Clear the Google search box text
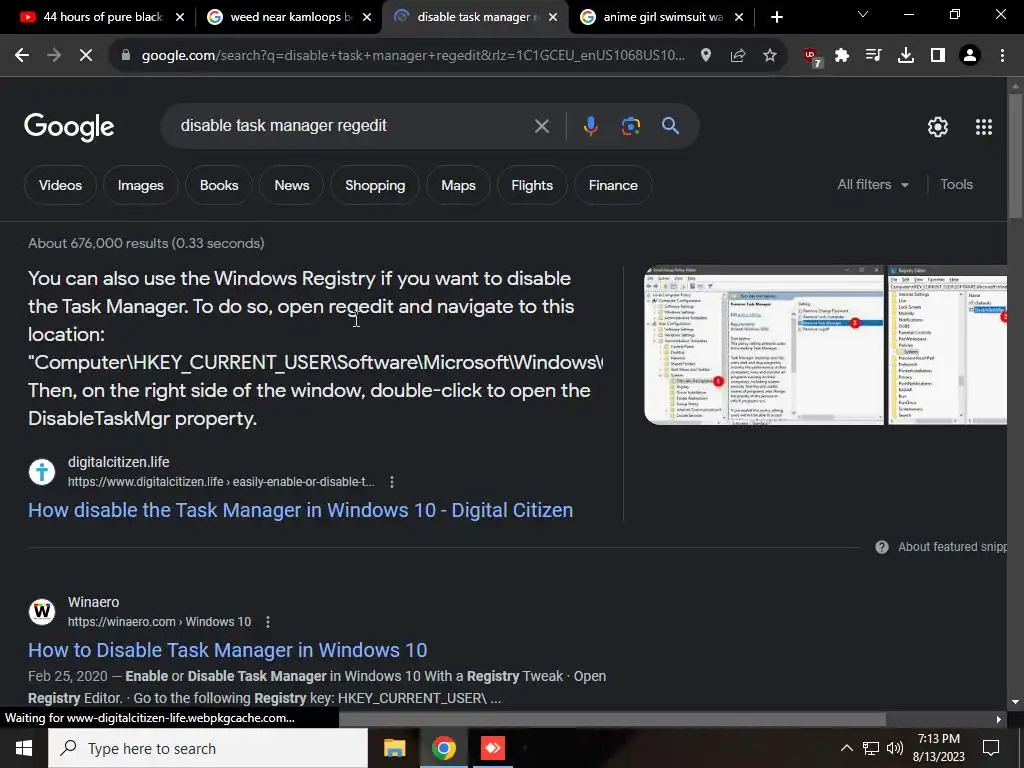The width and height of the screenshot is (1024, 768). point(541,126)
